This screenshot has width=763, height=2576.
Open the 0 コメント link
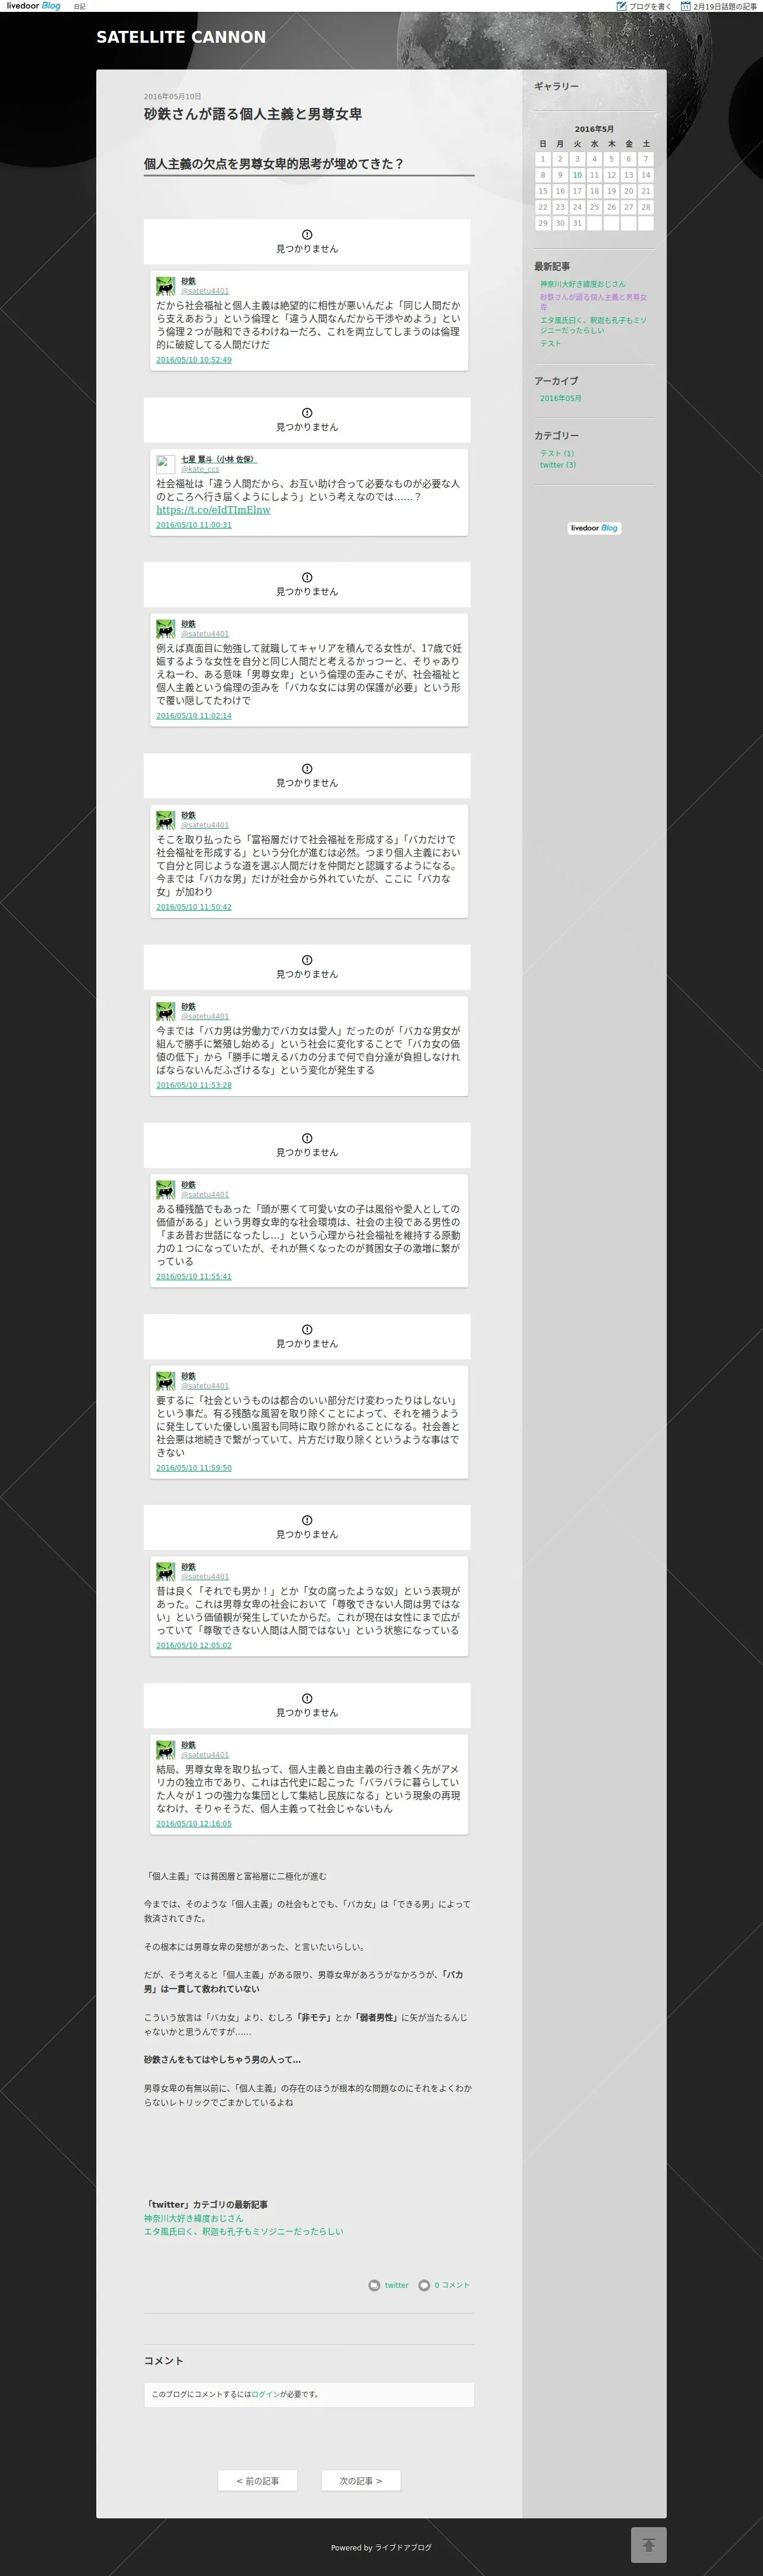pyautogui.click(x=452, y=2285)
